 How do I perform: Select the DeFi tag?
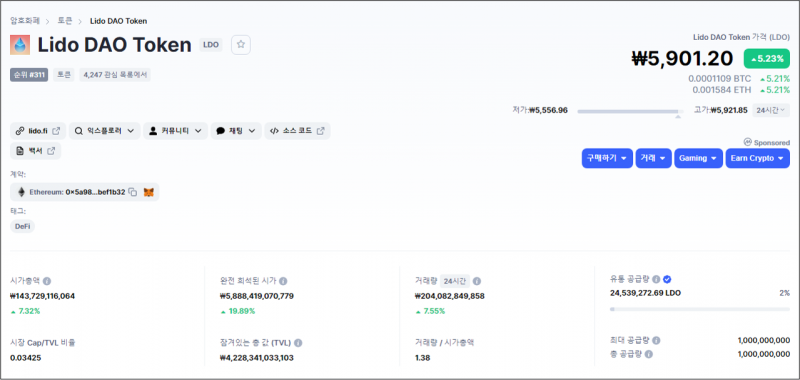tap(22, 226)
